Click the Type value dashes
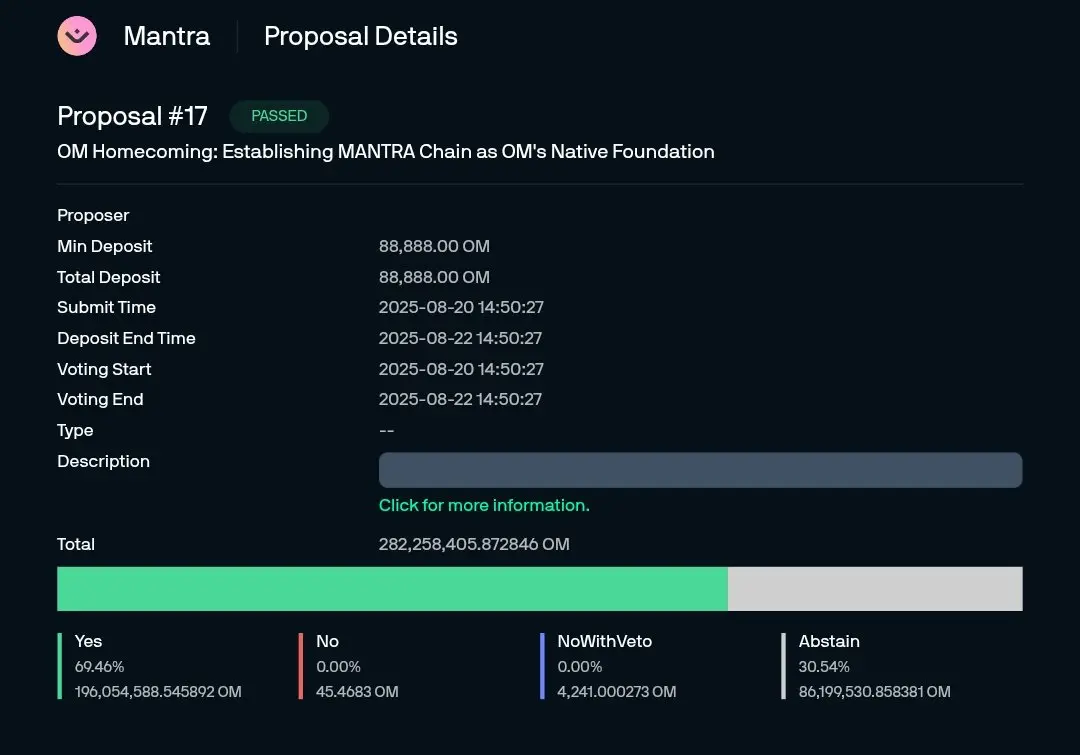This screenshot has height=755, width=1080. (x=386, y=431)
